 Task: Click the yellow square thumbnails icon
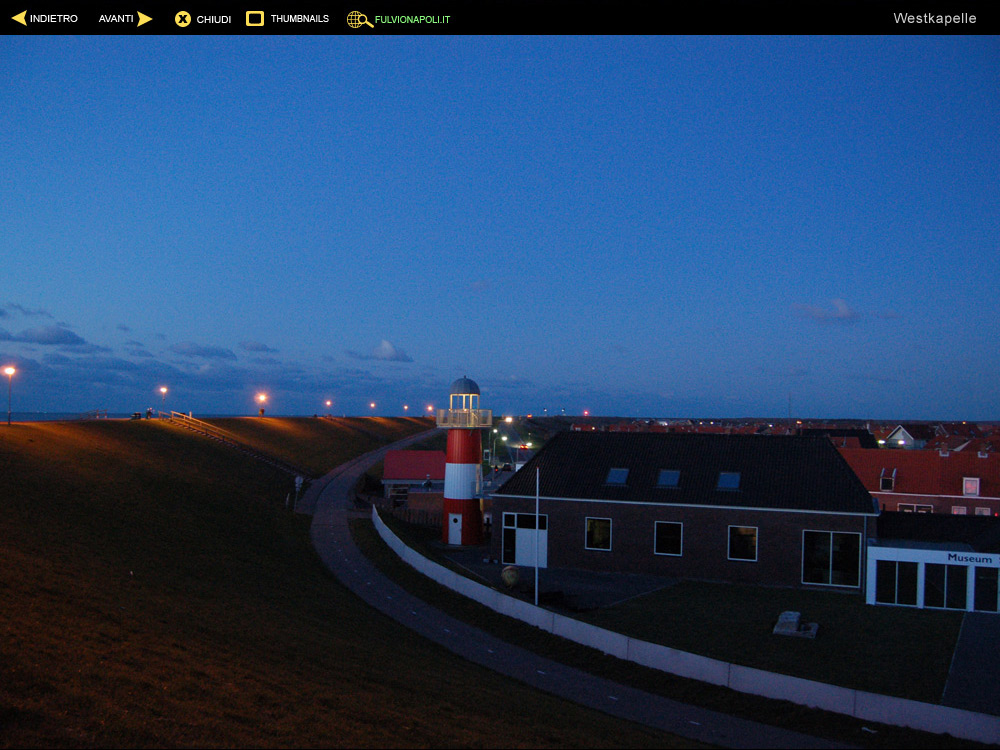pyautogui.click(x=255, y=18)
